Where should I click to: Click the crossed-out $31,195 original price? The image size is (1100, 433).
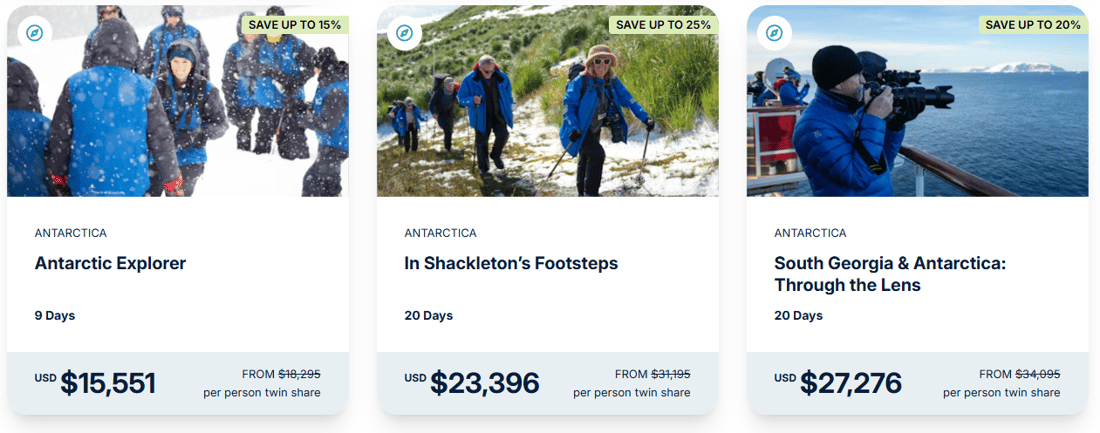(x=670, y=374)
